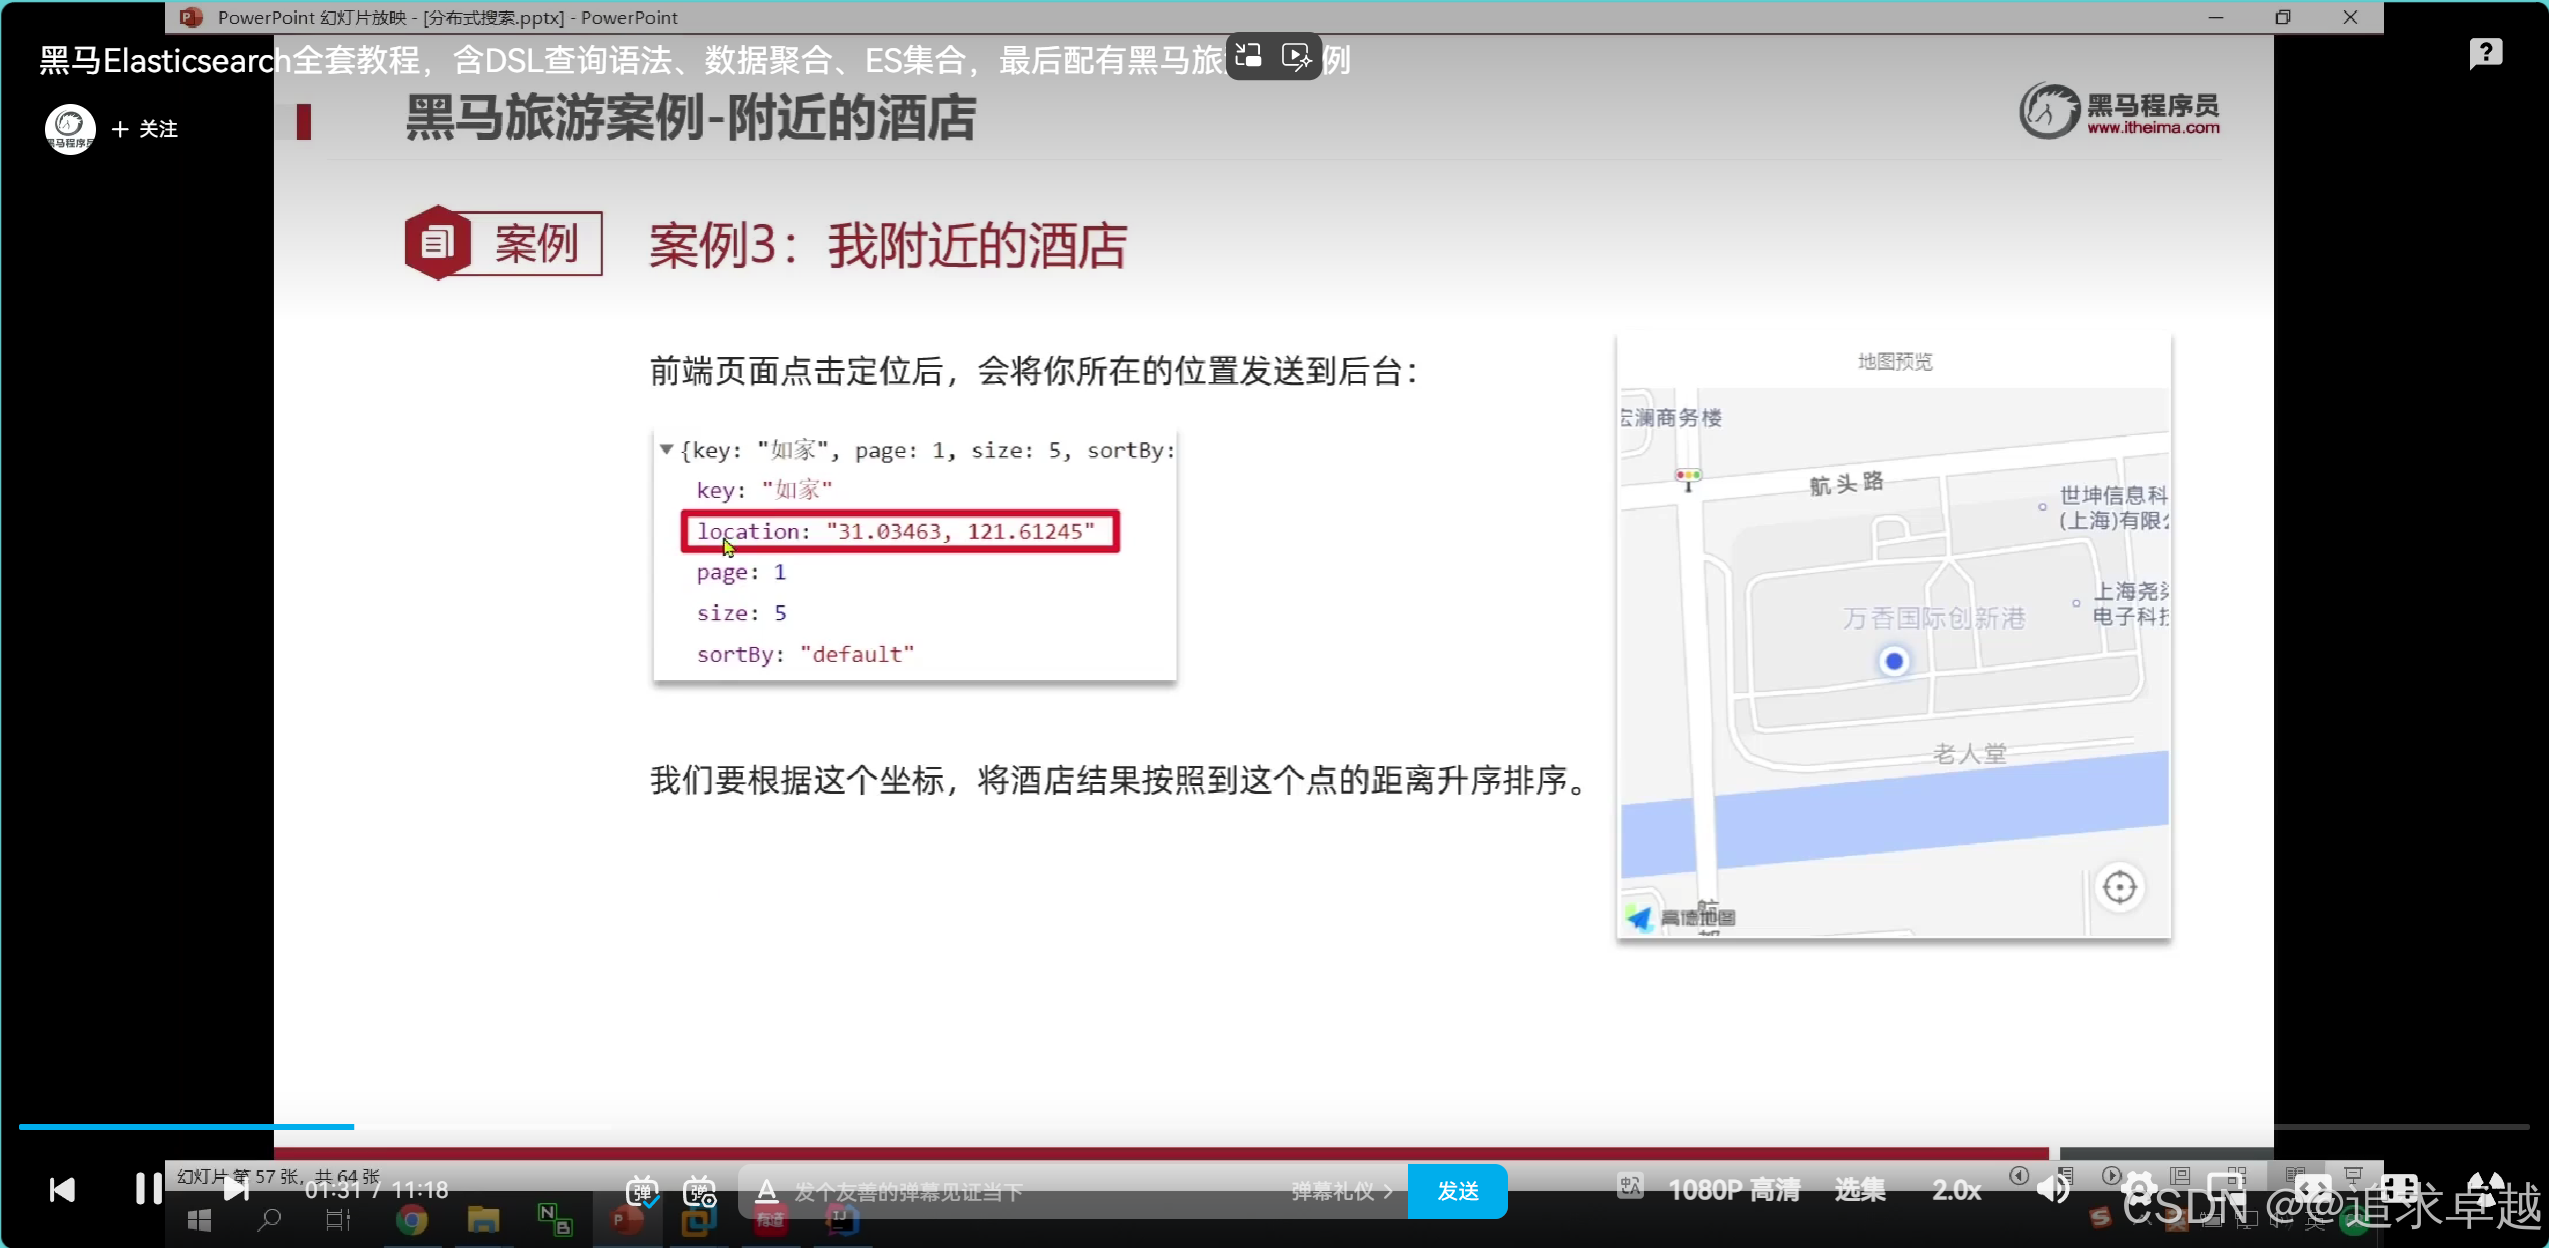
Task: Go to the previous video
Action: click(x=62, y=1189)
